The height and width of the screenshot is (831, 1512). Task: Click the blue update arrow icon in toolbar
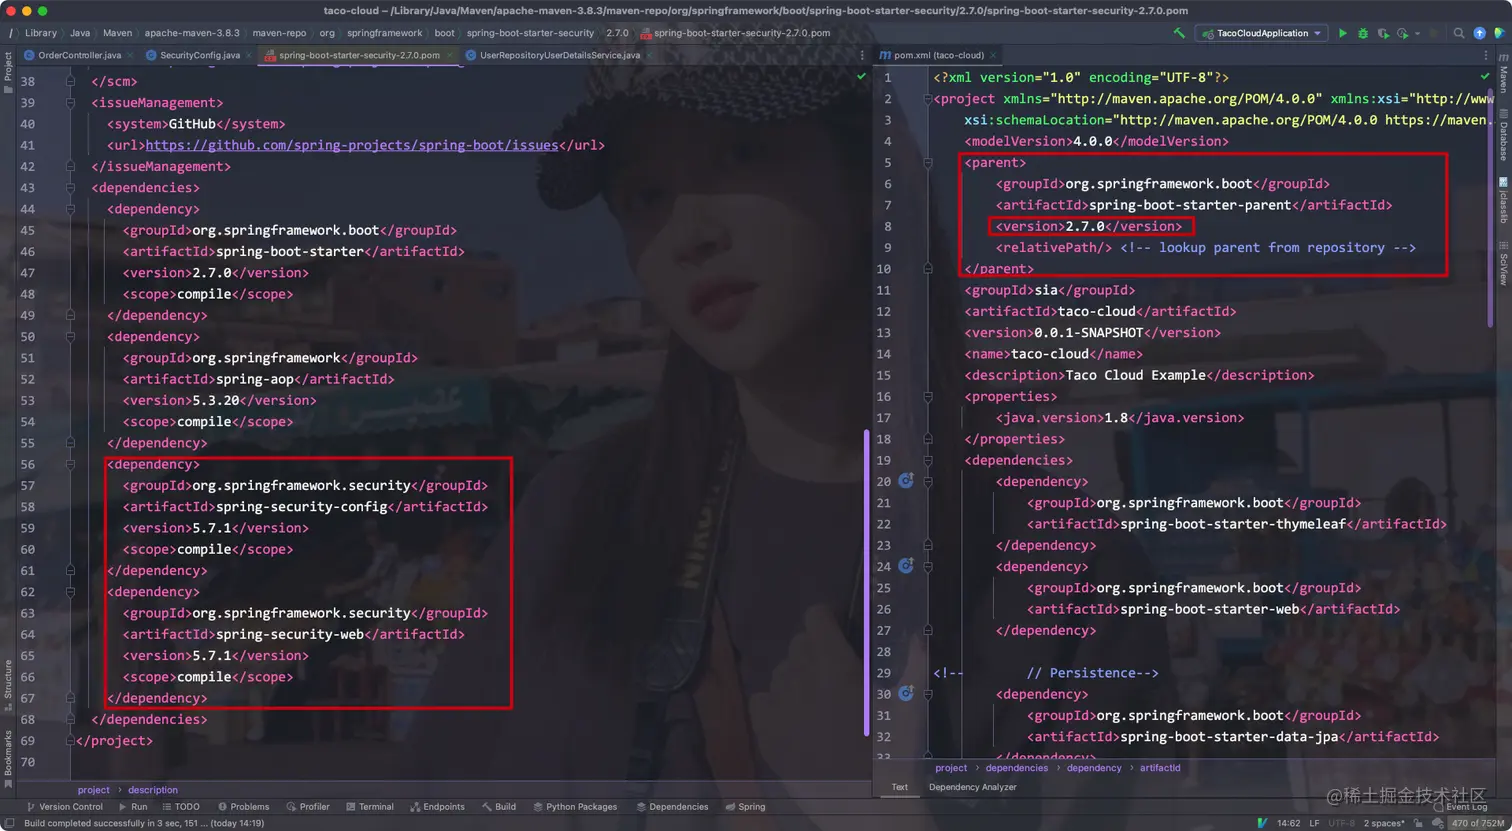[1481, 33]
